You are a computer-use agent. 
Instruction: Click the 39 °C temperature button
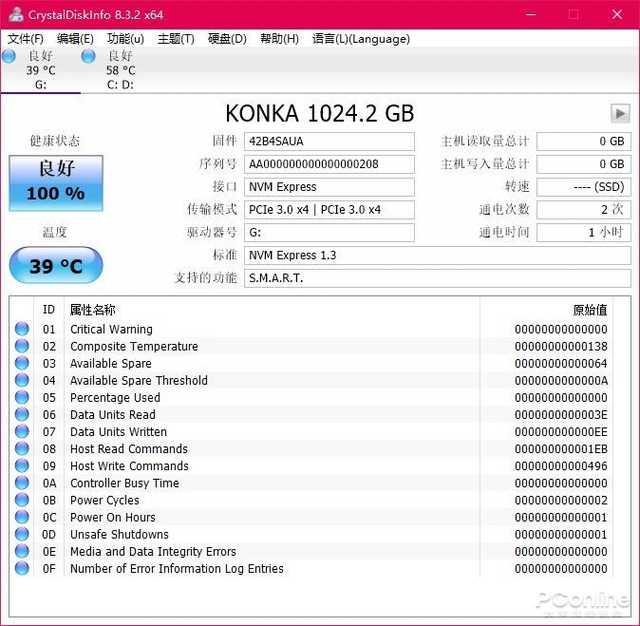56,266
